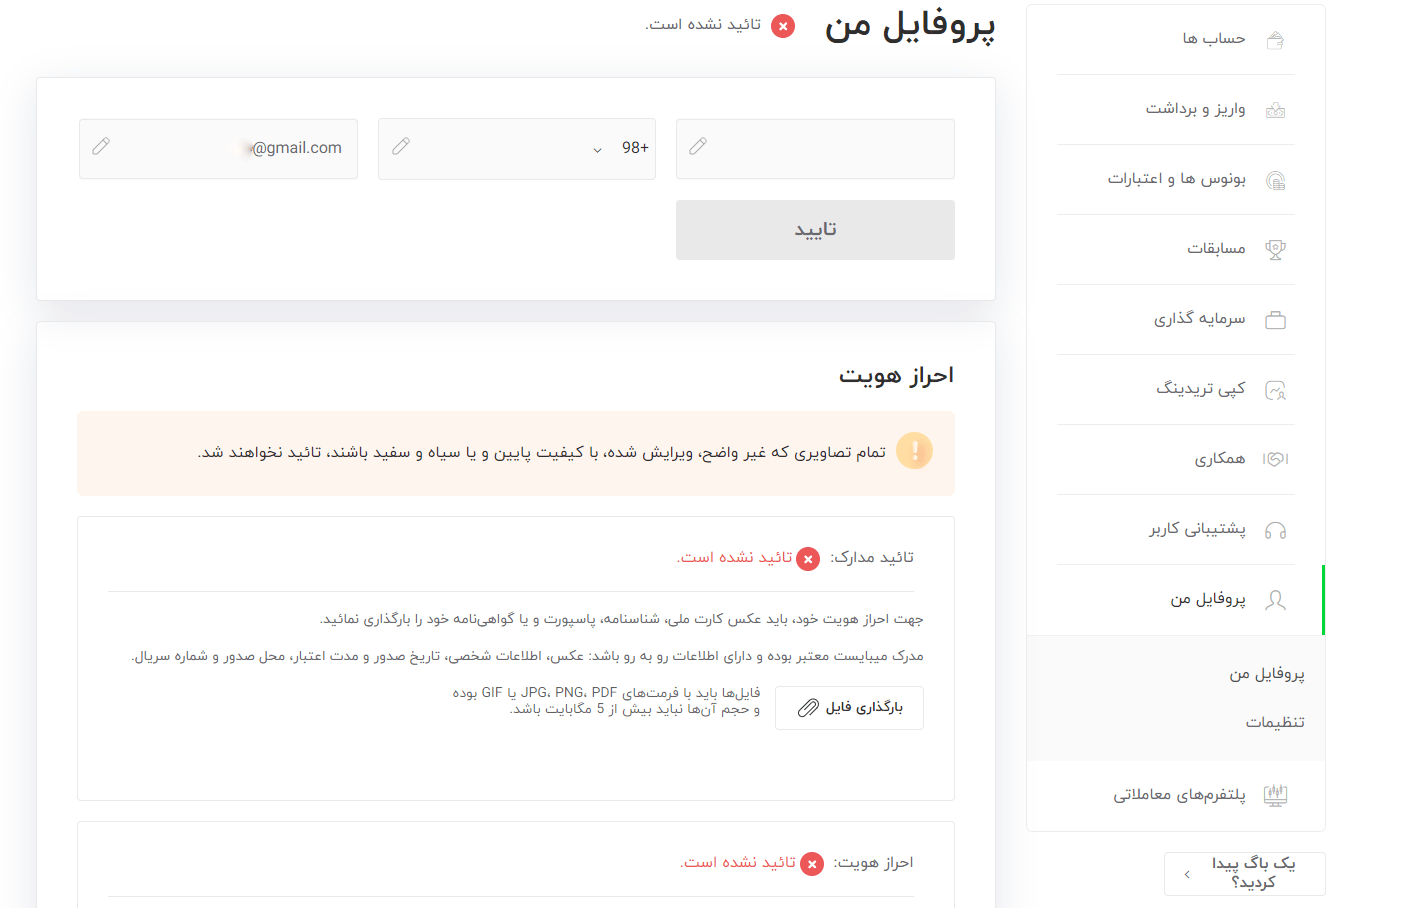Click the copy trading icon
This screenshot has height=908, width=1402.
point(1275,390)
